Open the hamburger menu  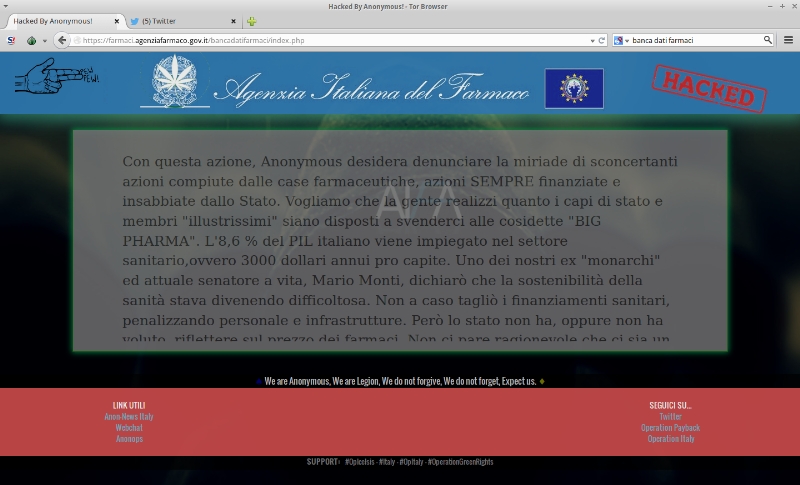tap(788, 40)
